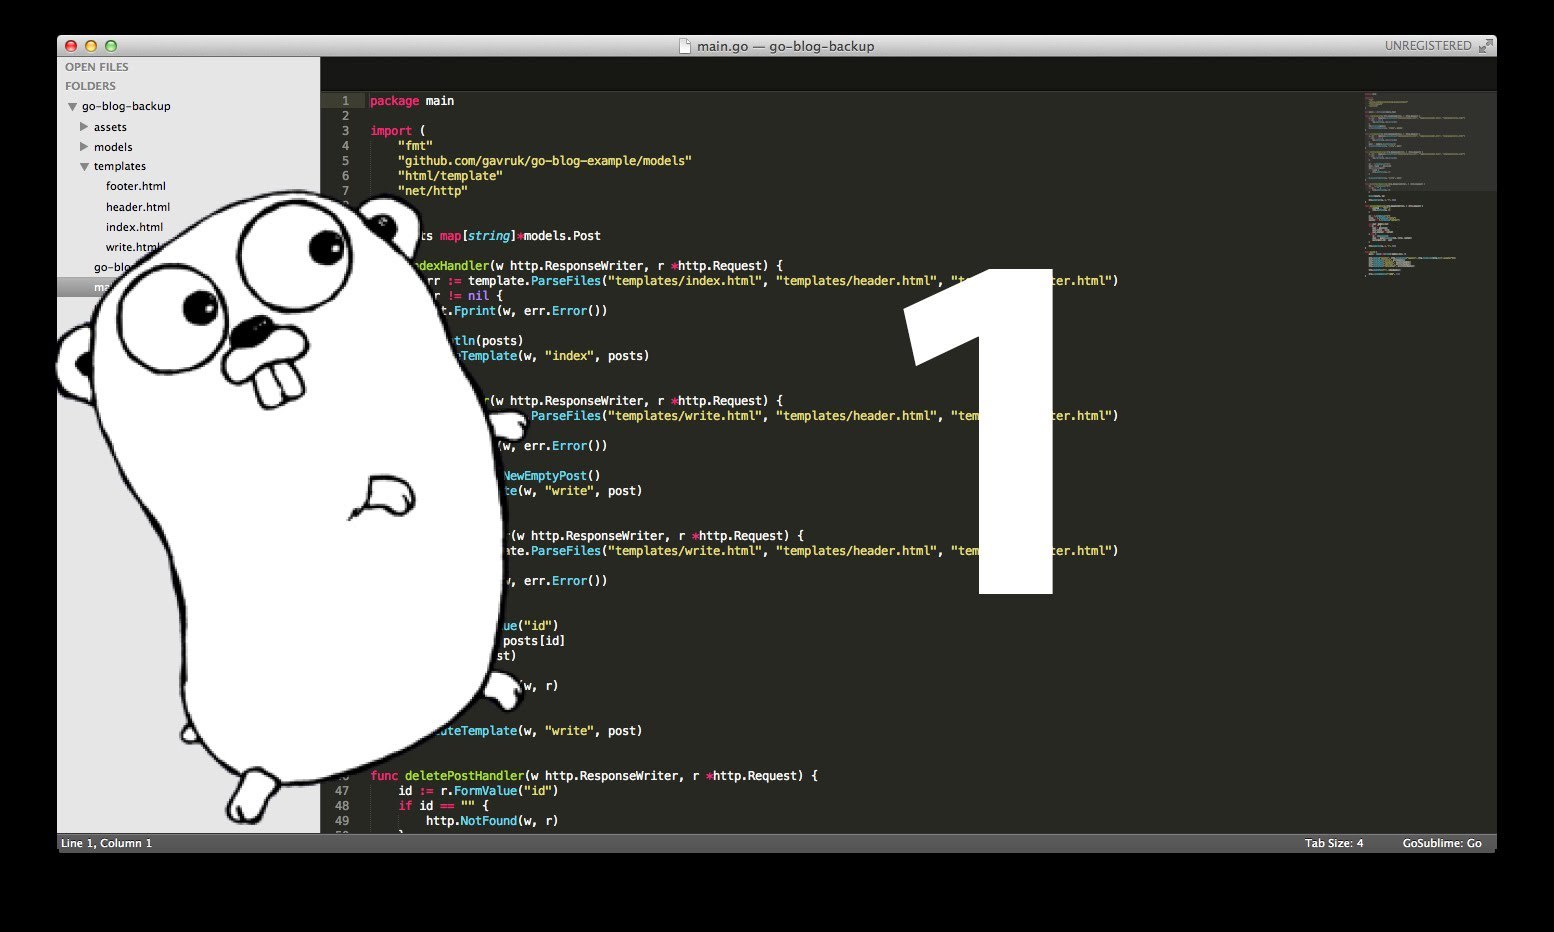Click the deletePostHandler function name
The height and width of the screenshot is (932, 1554).
pos(464,776)
